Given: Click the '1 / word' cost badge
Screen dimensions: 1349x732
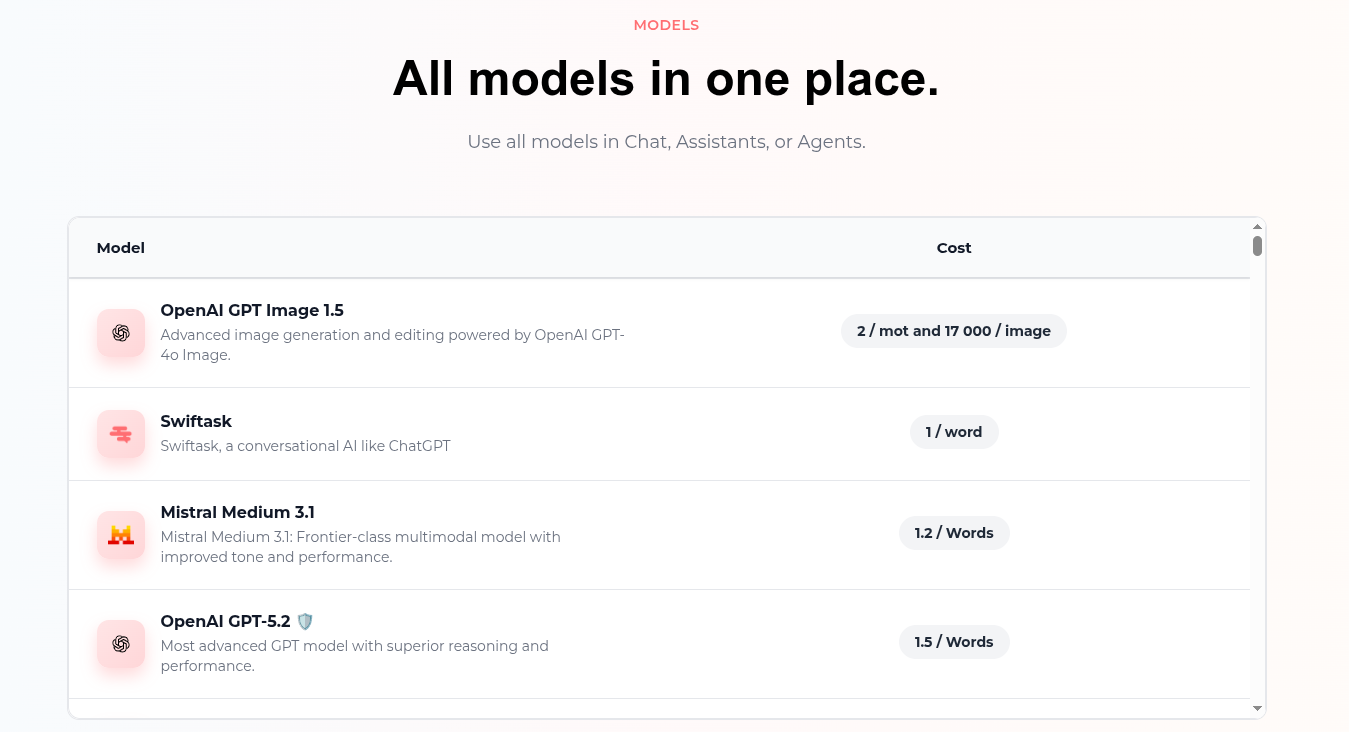Looking at the screenshot, I should [954, 432].
